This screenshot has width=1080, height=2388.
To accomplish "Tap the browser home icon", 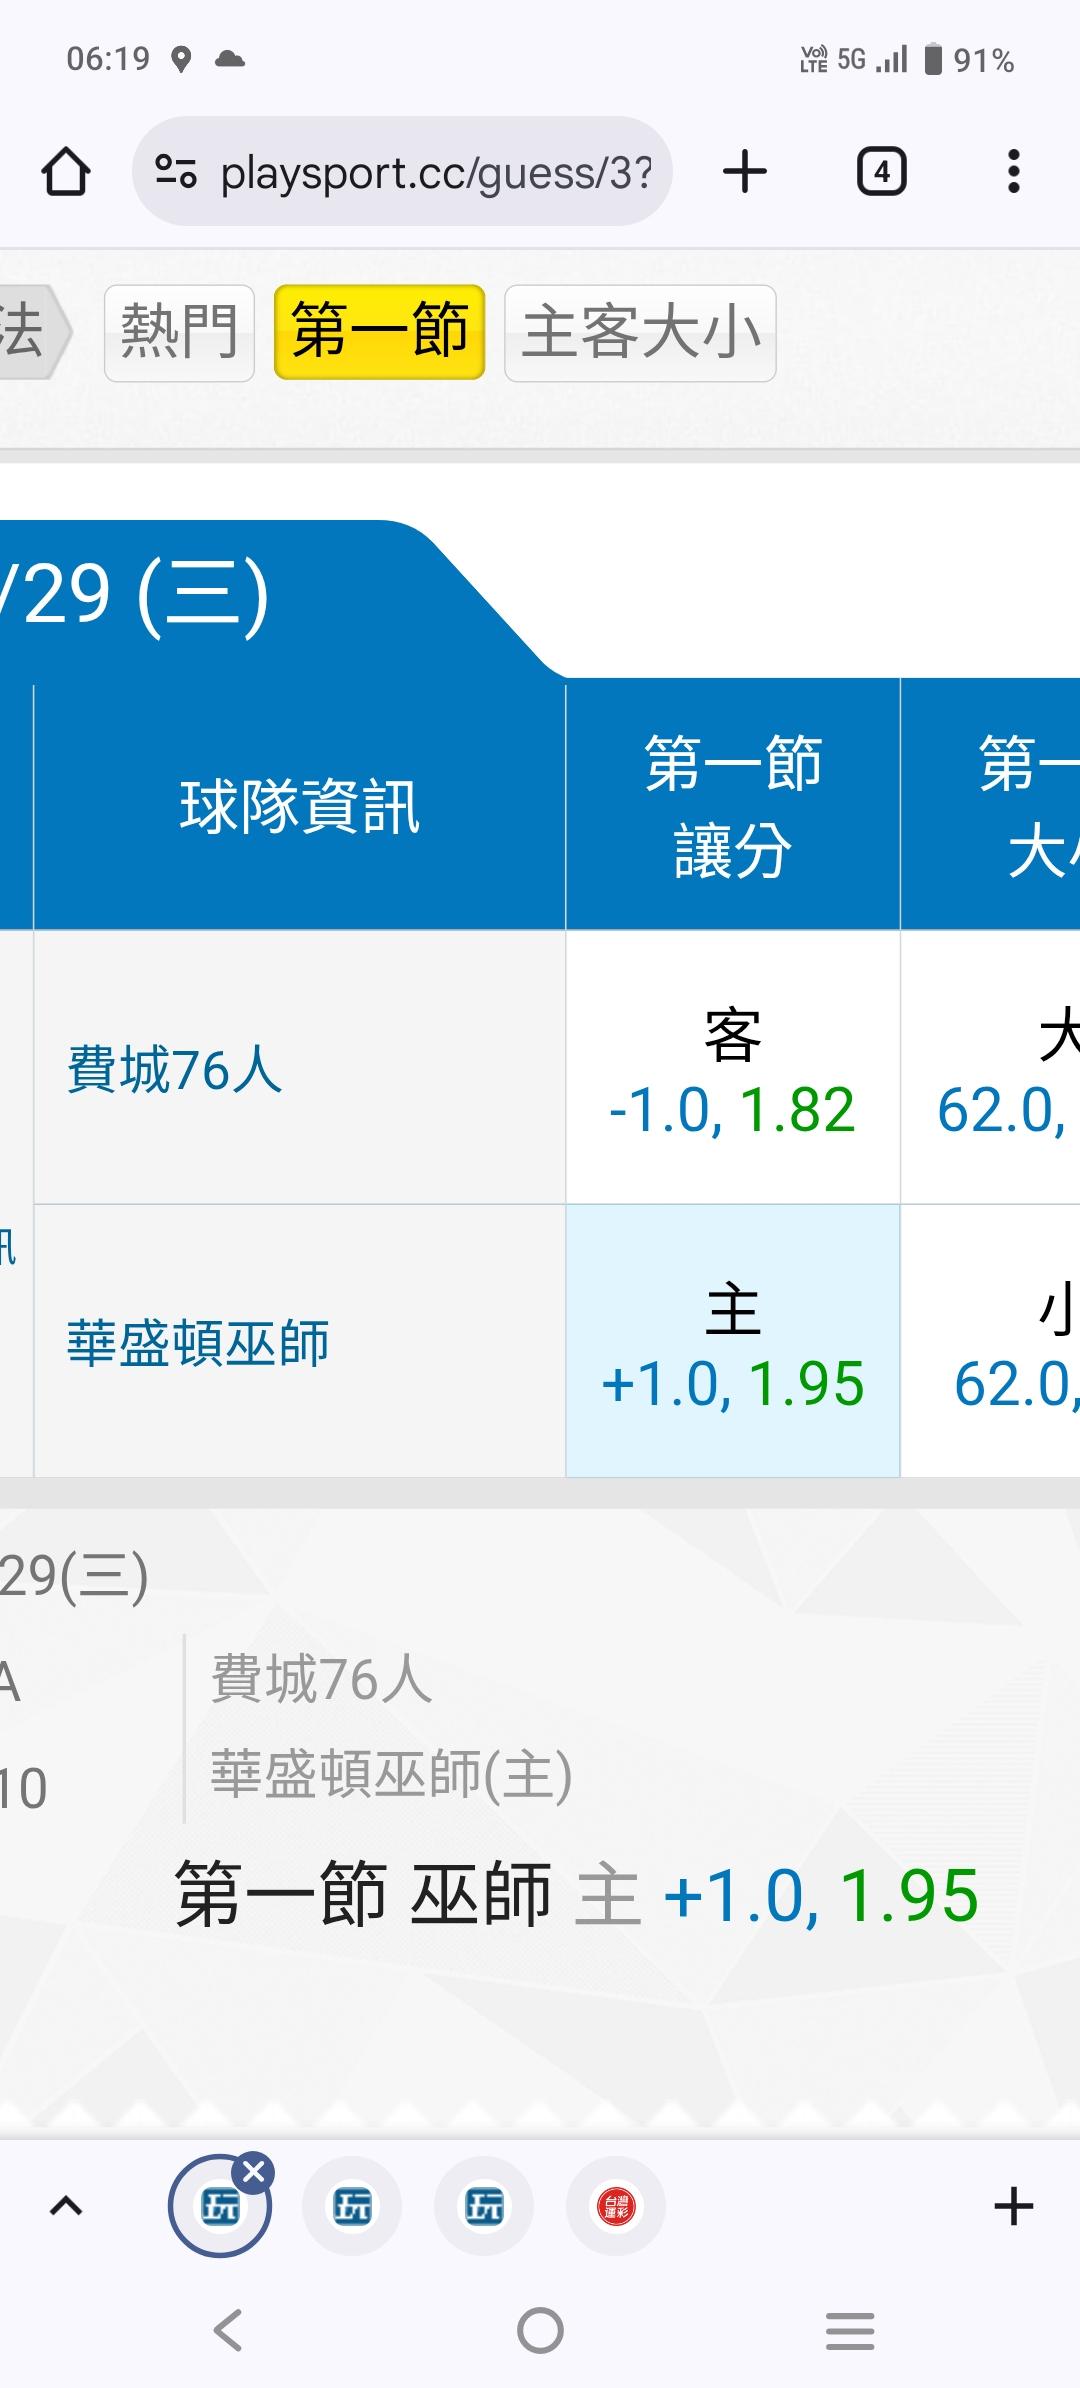I will [x=66, y=172].
